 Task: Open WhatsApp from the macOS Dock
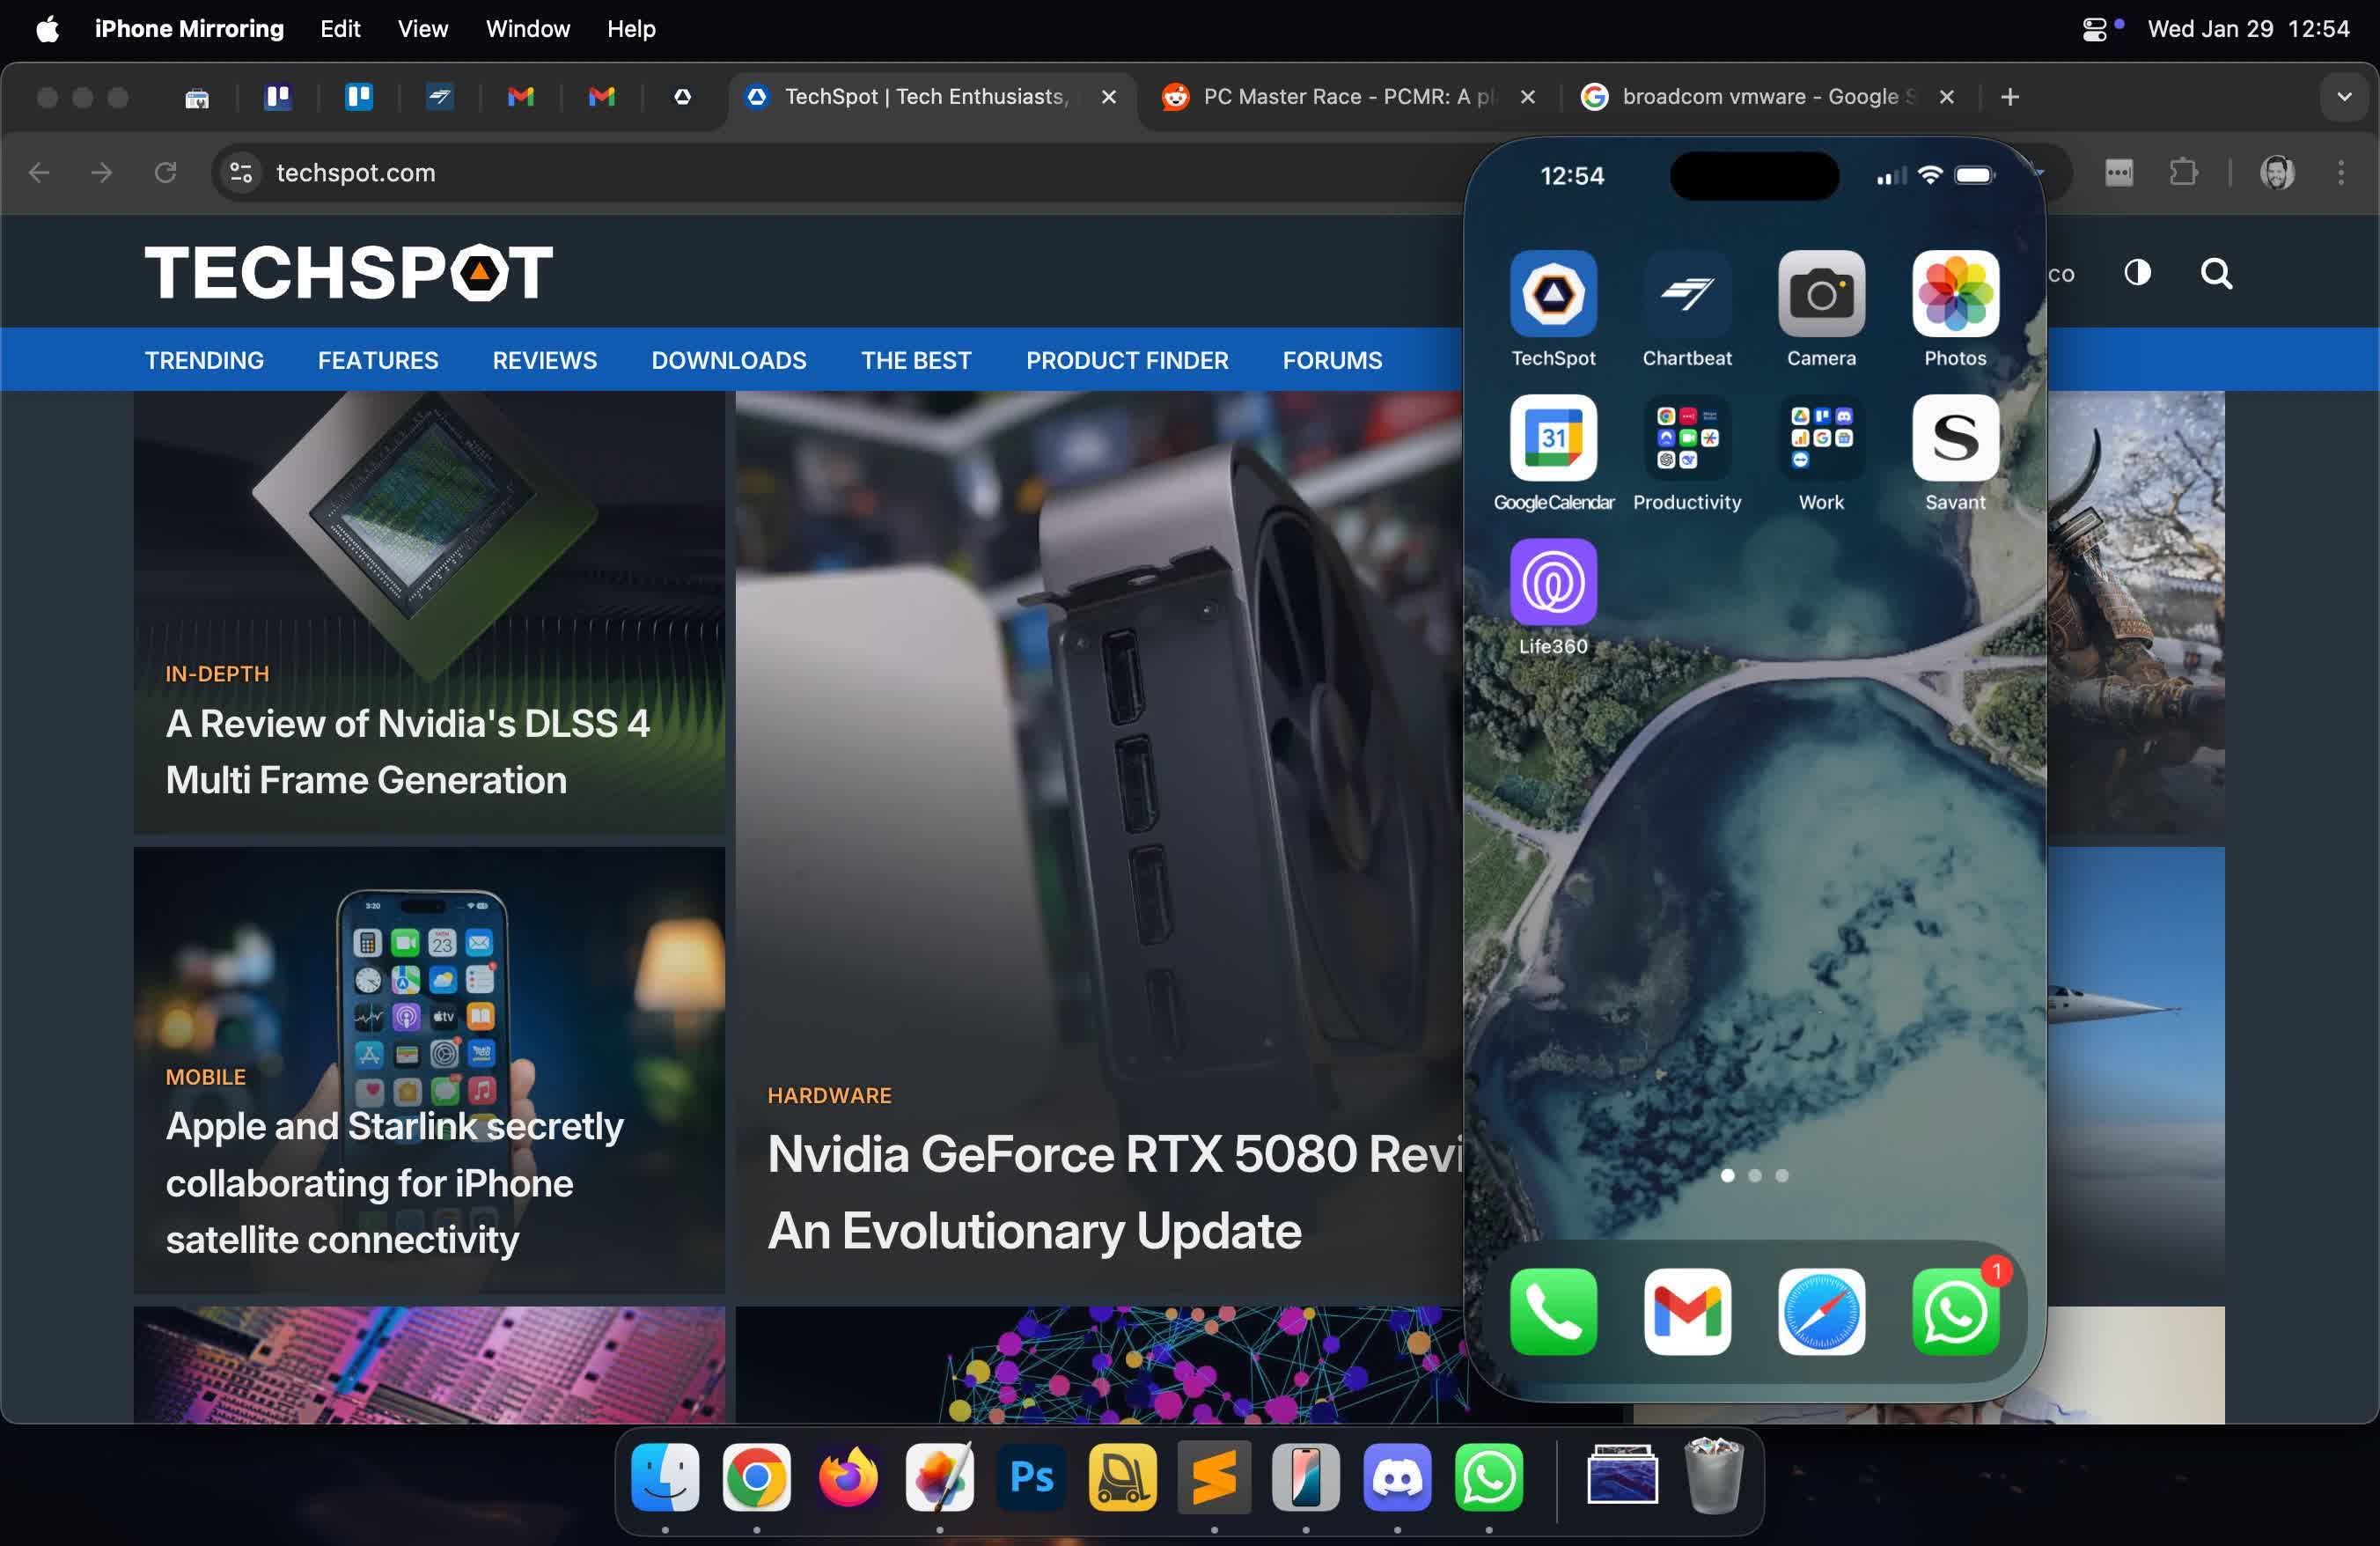point(1488,1477)
